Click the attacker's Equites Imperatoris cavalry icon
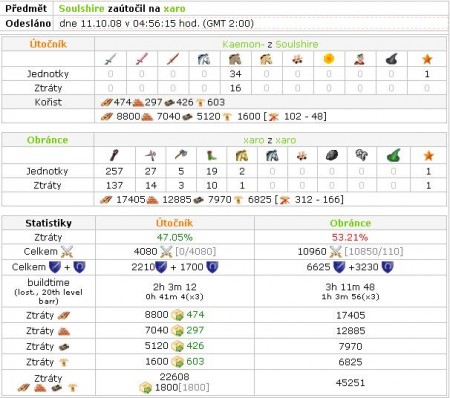450x398 pixels. [235, 59]
